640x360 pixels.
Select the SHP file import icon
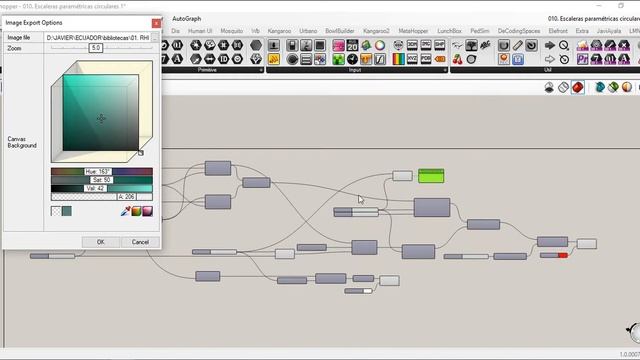[x=440, y=45]
